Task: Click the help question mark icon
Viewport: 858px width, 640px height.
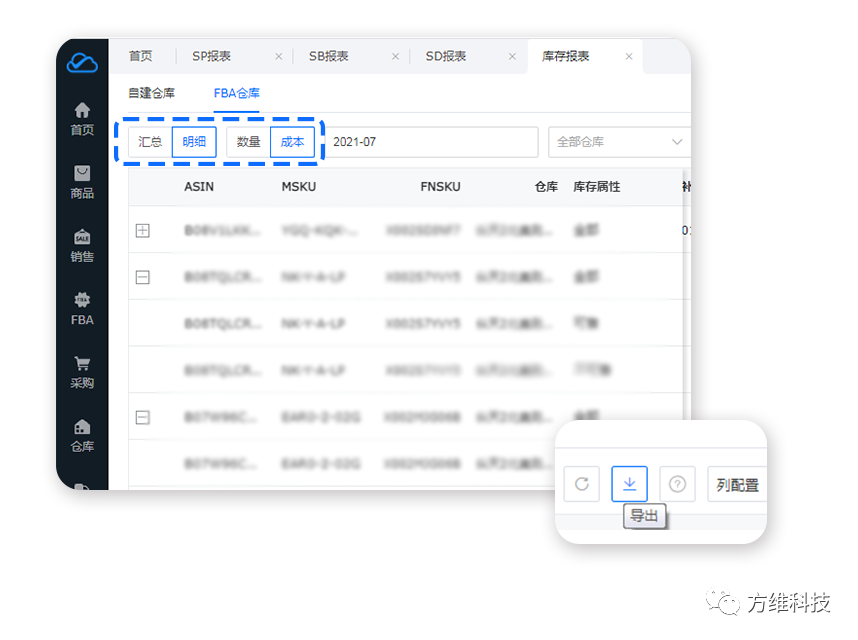Action: click(678, 485)
